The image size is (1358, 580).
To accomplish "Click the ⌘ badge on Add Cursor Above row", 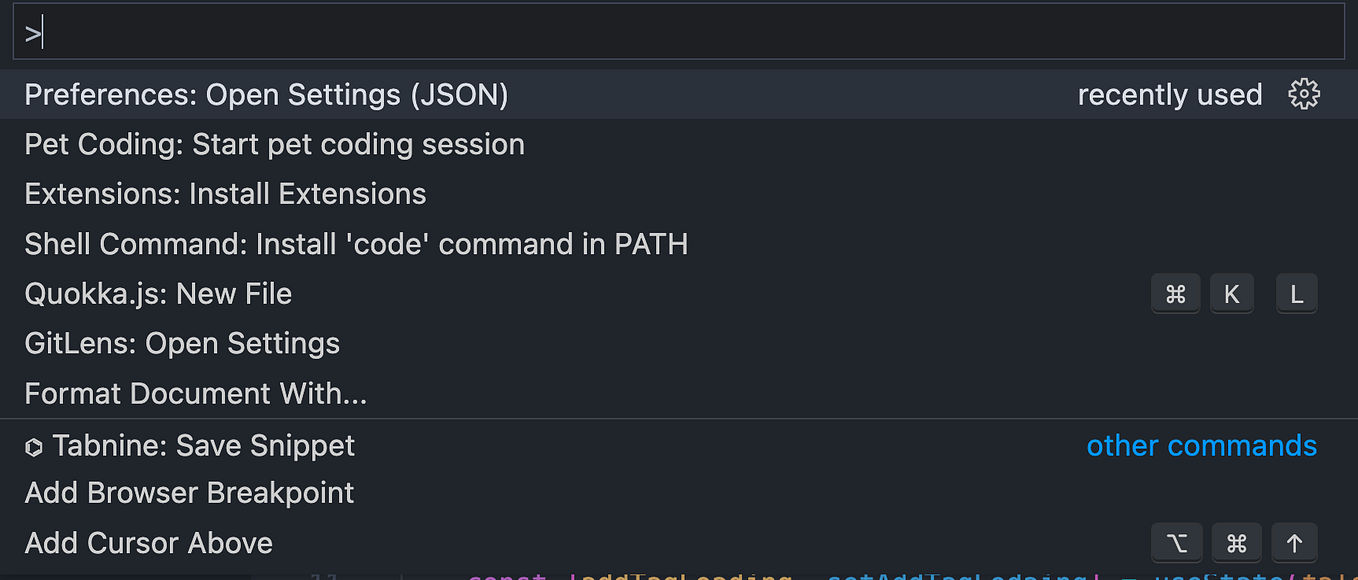I will pyautogui.click(x=1236, y=542).
